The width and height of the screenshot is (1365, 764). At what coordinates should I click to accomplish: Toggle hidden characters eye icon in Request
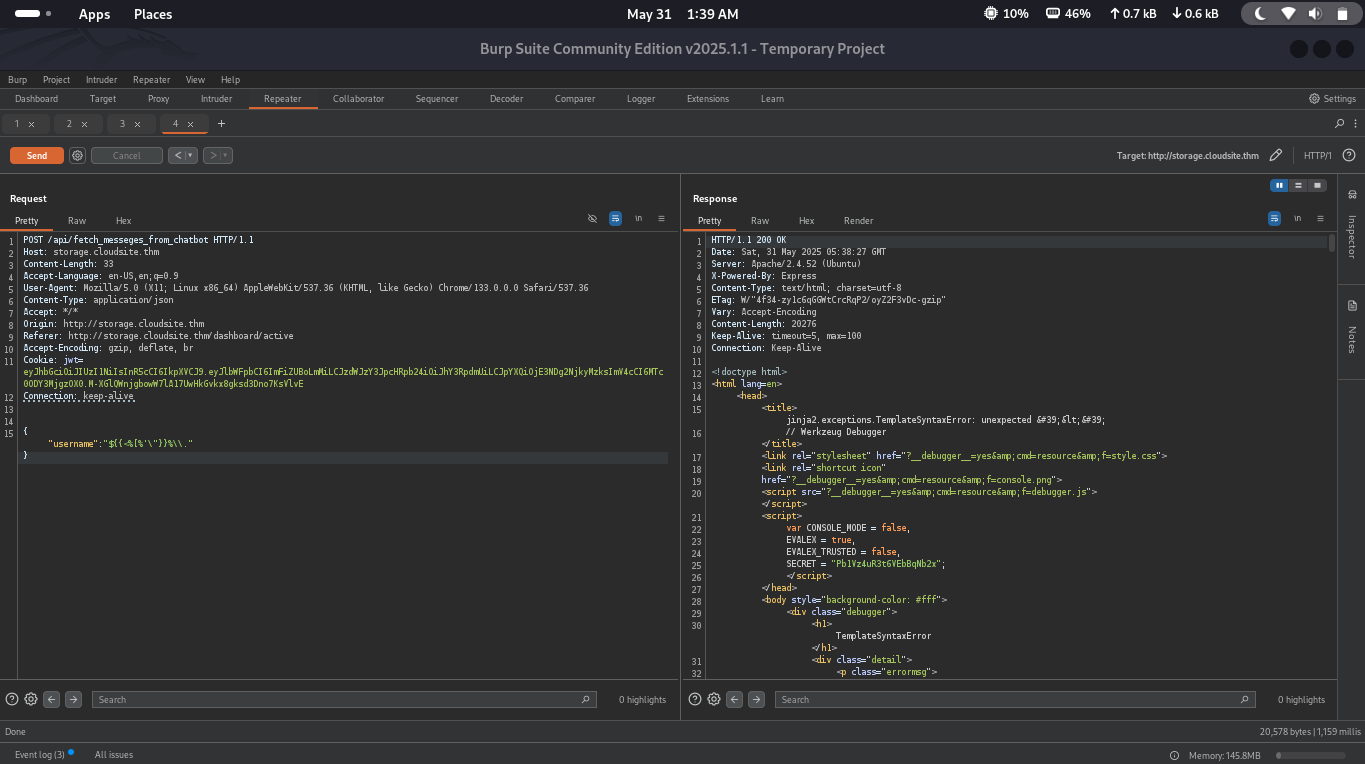[x=592, y=218]
